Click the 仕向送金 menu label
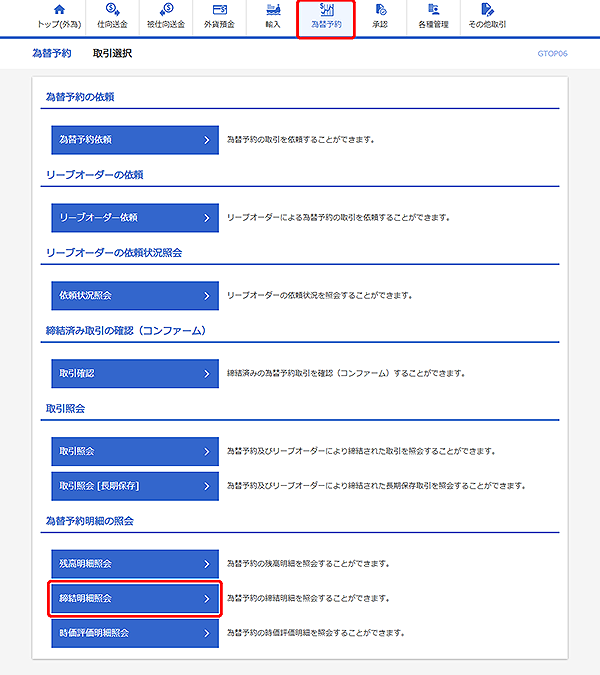The width and height of the screenshot is (600, 675). (x=112, y=25)
